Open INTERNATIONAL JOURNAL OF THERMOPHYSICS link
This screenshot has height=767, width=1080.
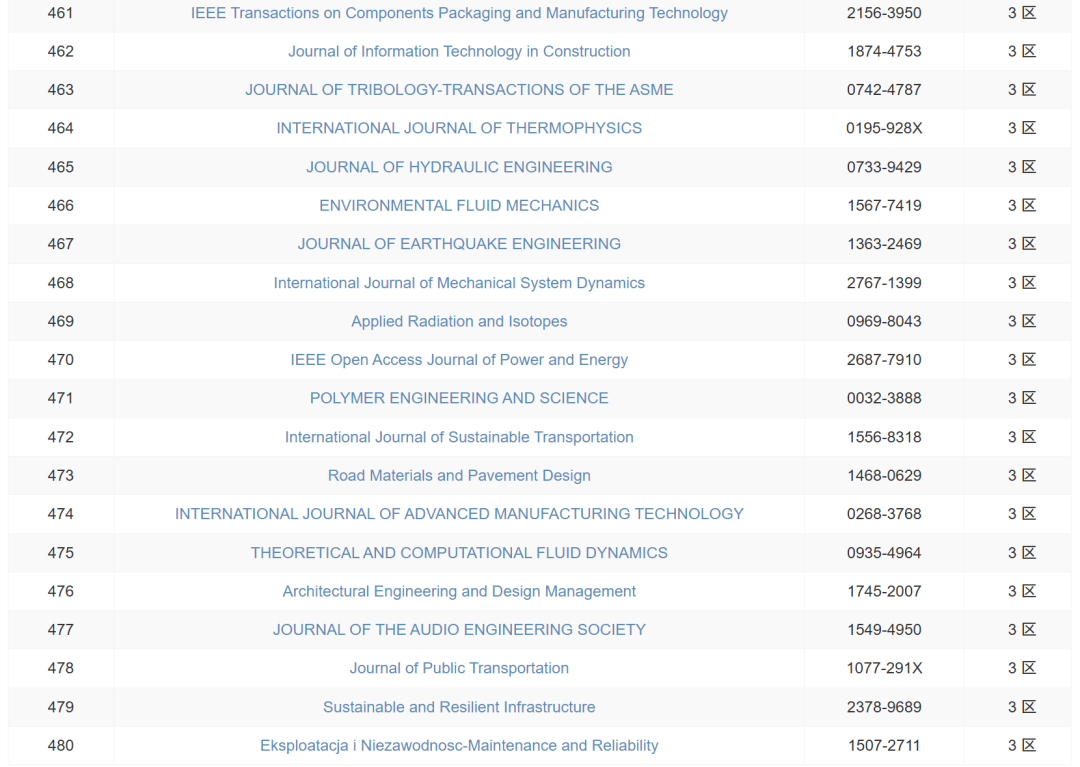(459, 129)
